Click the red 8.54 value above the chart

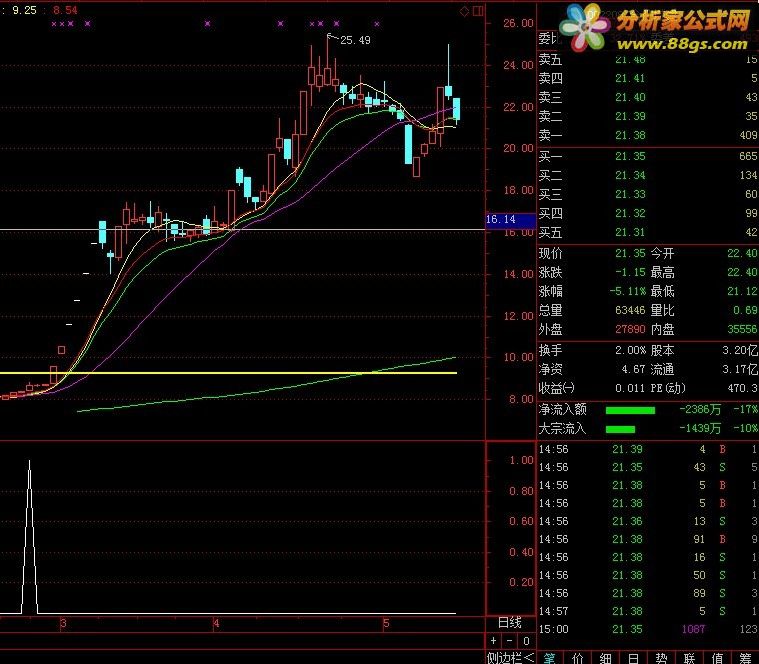coord(65,10)
